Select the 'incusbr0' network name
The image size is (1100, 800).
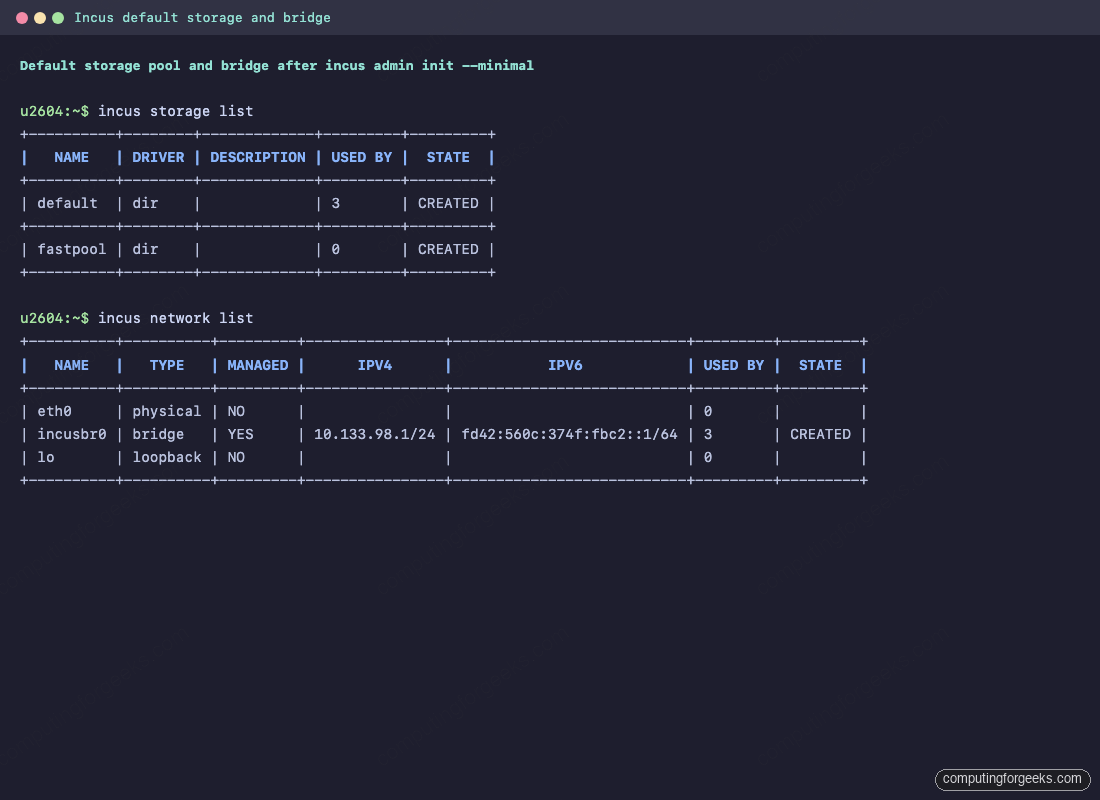coord(72,435)
